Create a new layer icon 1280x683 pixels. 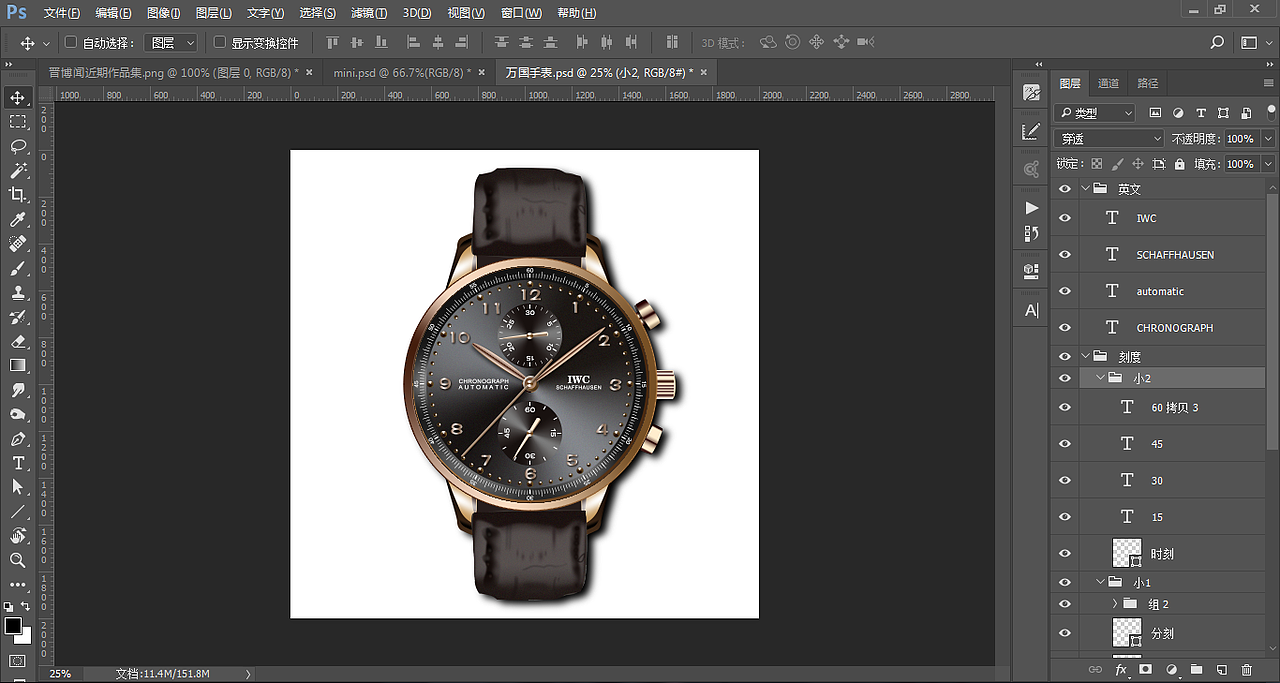(x=1221, y=669)
